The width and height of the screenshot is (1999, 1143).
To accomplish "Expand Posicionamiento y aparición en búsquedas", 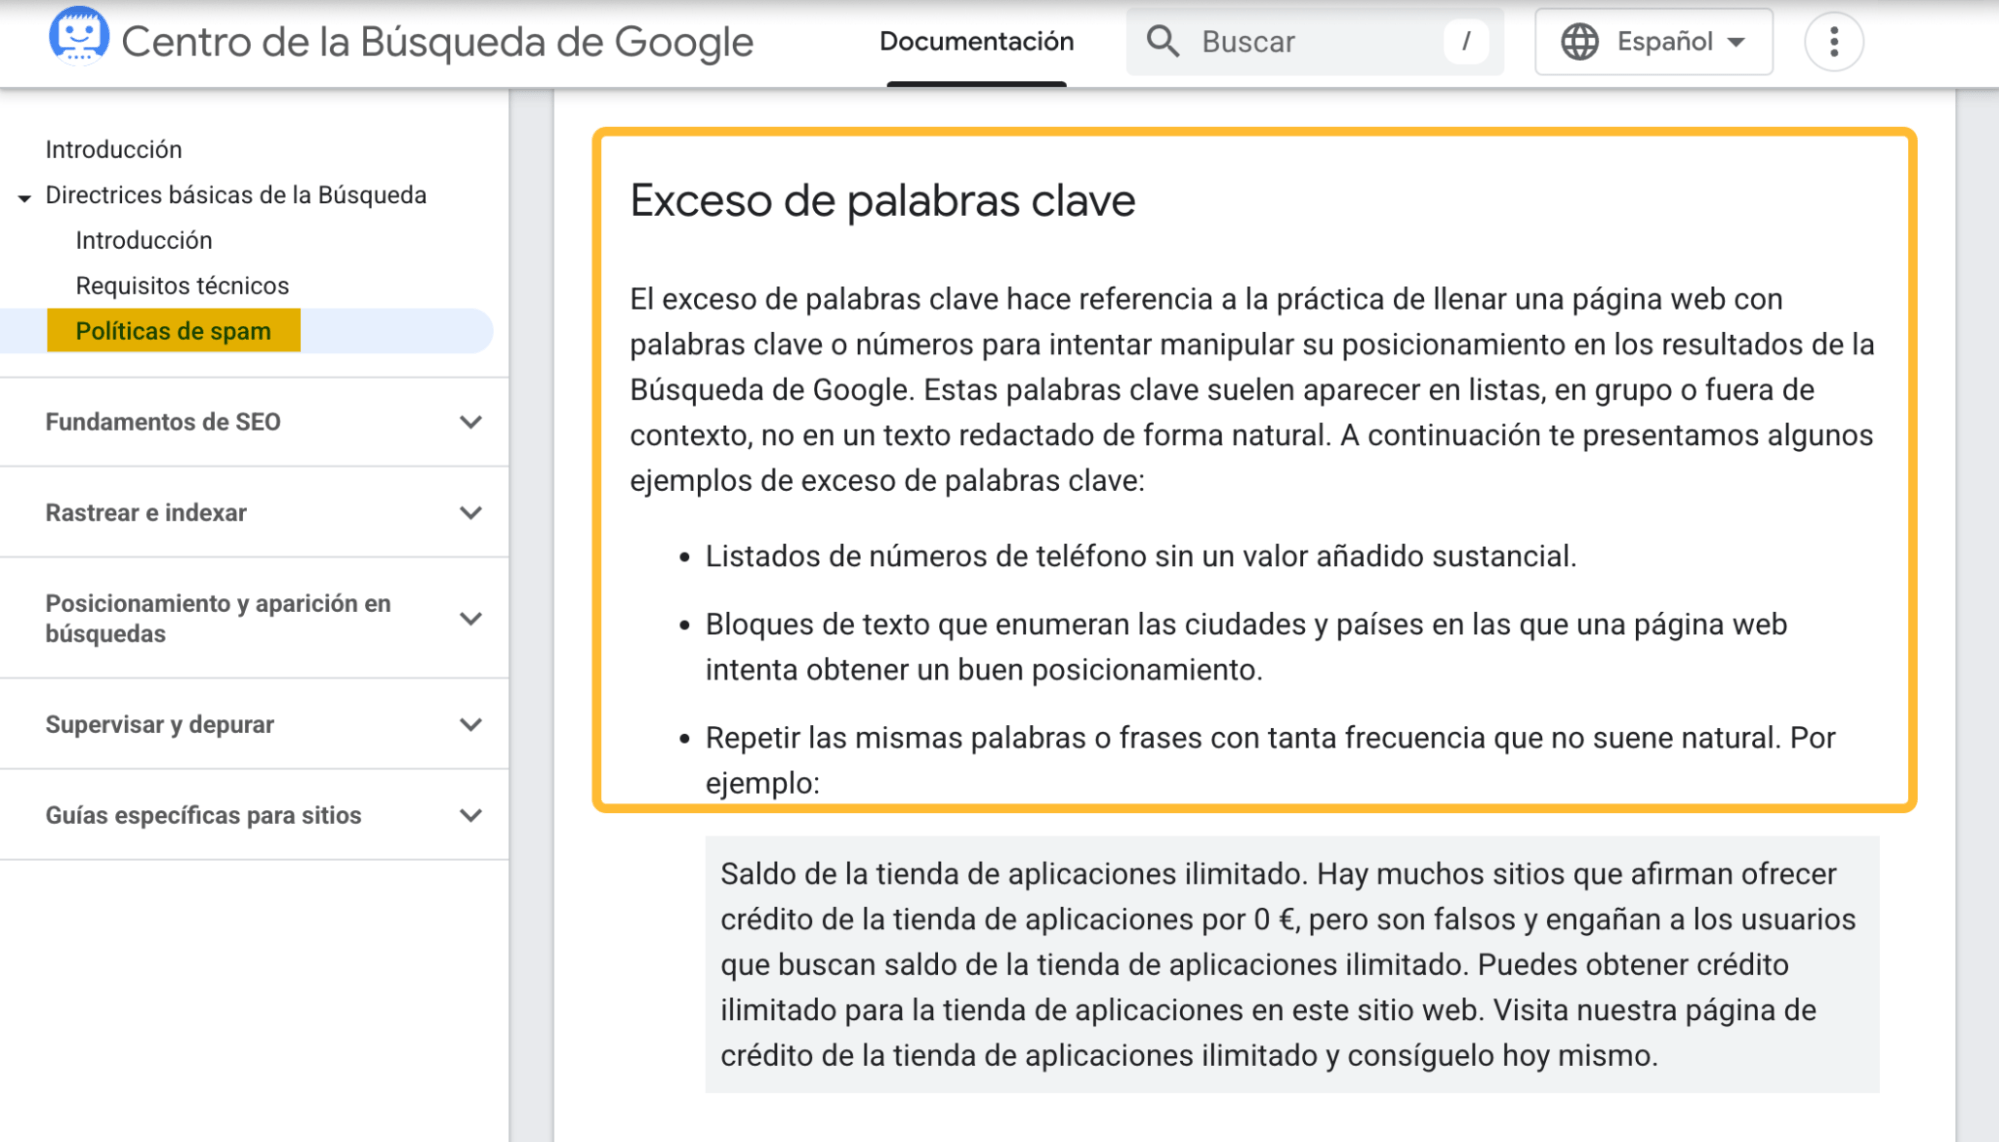I will tap(471, 618).
